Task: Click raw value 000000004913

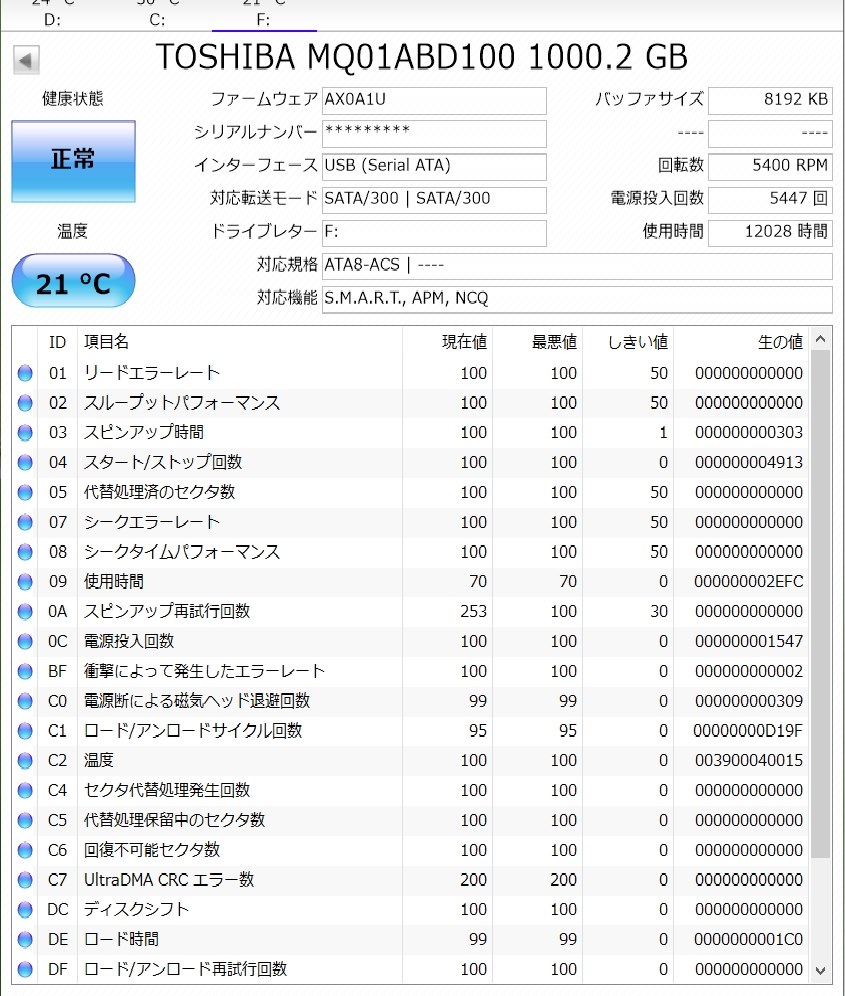Action: (748, 462)
